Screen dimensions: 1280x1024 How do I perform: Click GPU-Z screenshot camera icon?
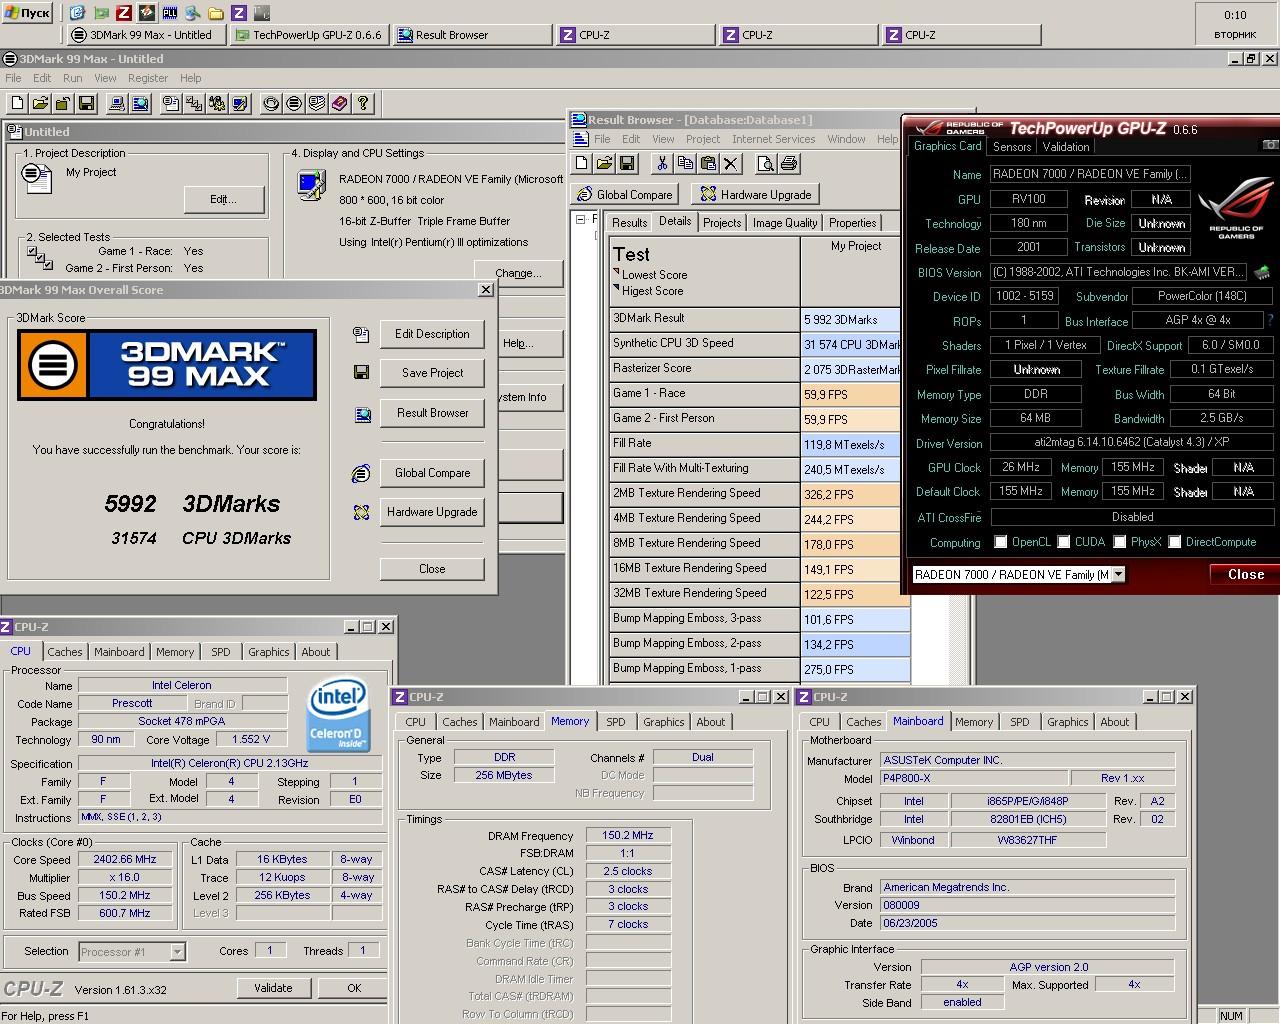(x=1270, y=145)
